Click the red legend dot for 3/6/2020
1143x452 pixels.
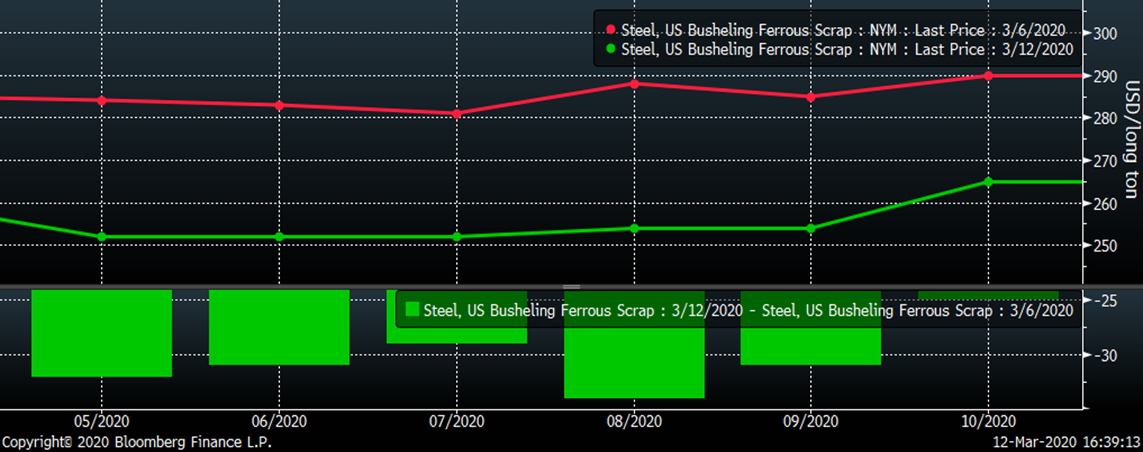[611, 28]
